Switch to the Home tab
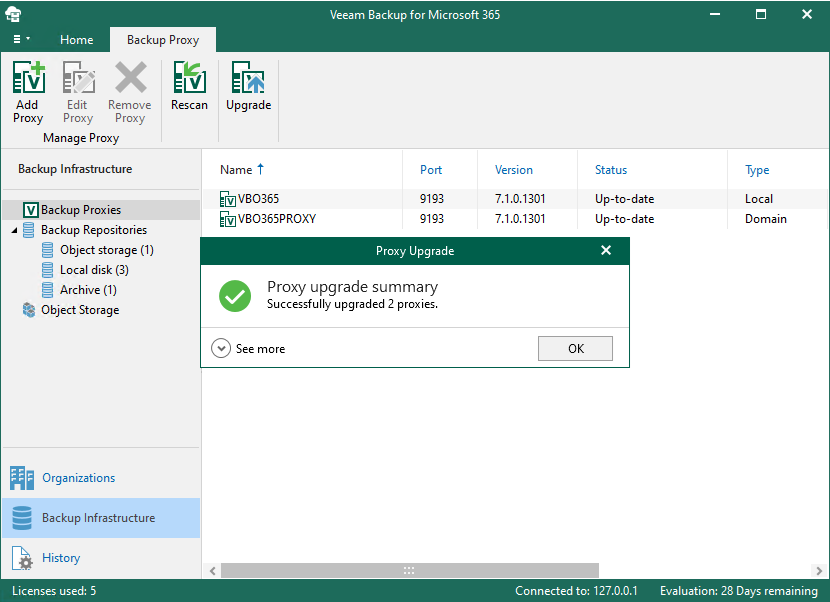 [x=76, y=40]
